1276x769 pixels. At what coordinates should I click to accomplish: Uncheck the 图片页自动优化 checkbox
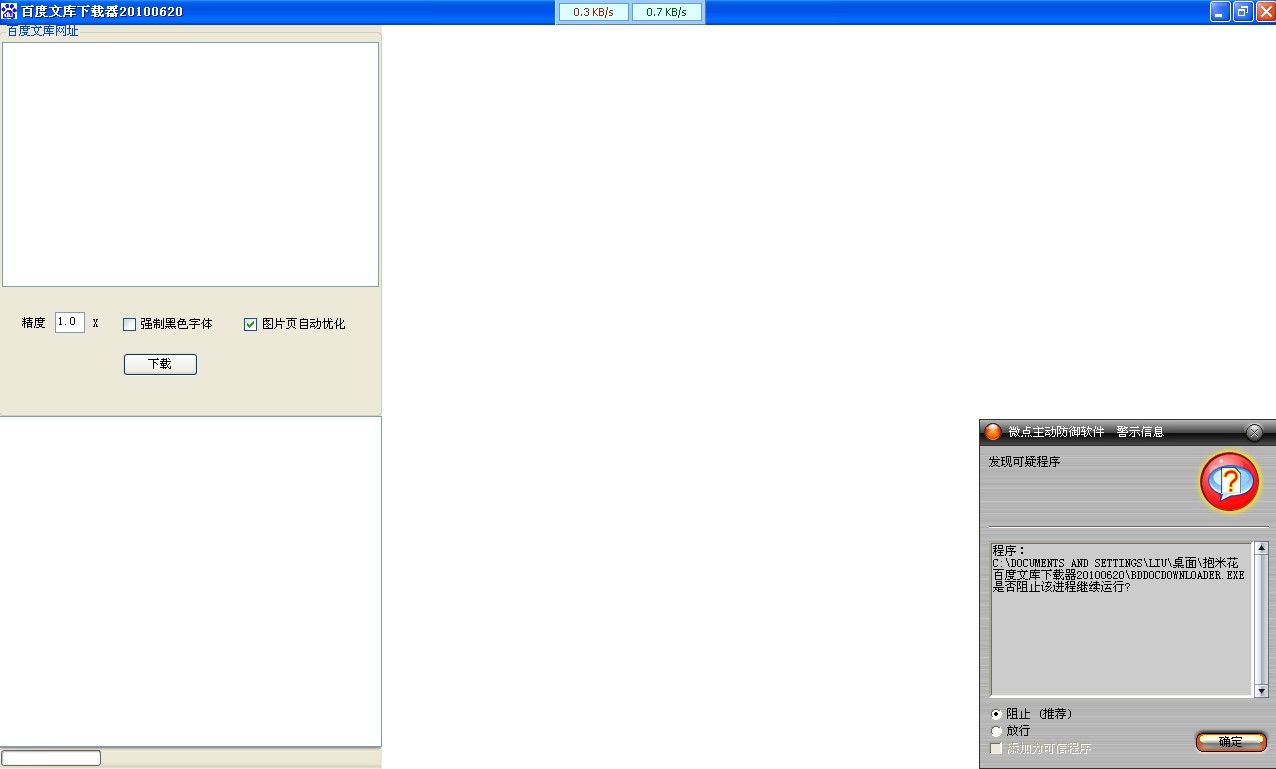pos(251,324)
